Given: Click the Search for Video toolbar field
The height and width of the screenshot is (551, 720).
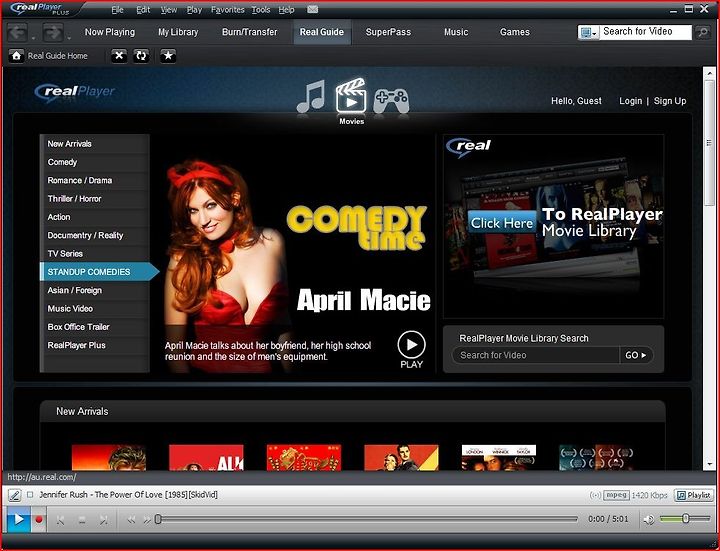Looking at the screenshot, I should tap(645, 32).
